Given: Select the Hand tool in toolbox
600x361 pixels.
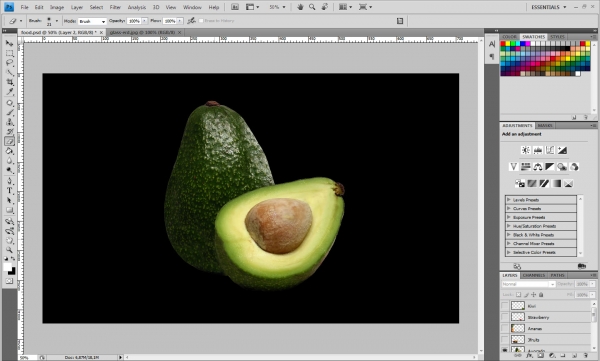Looking at the screenshot, I should [x=9, y=240].
